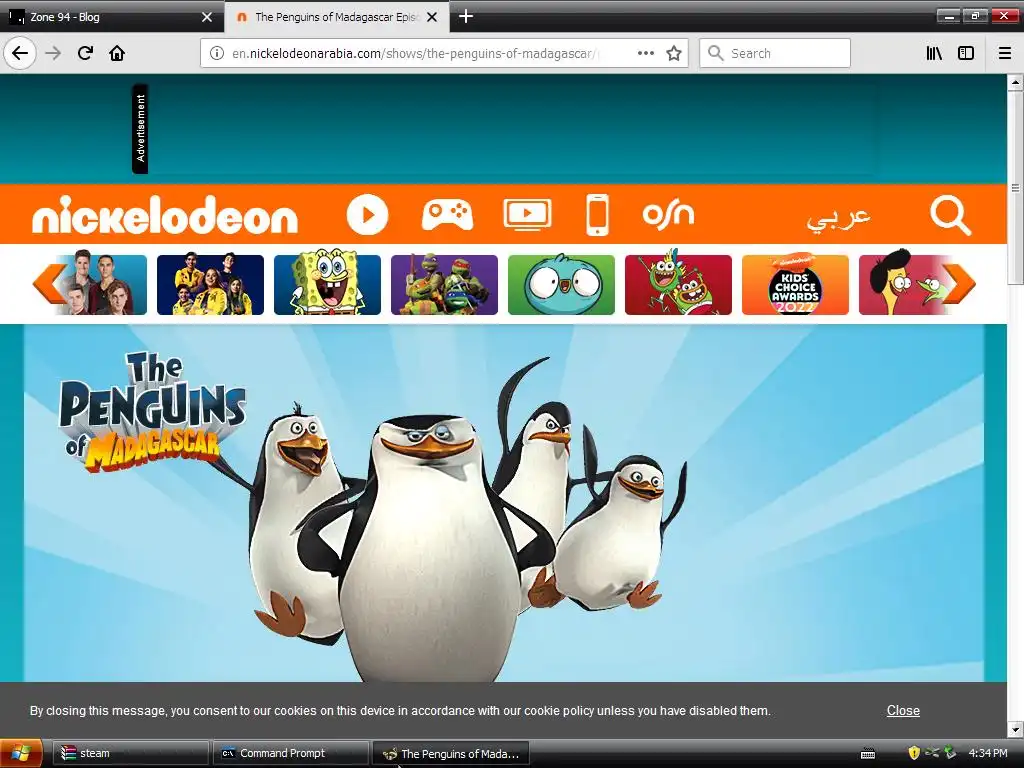Click the vertical scrollbar thumb
This screenshot has width=1024, height=768.
[1015, 187]
